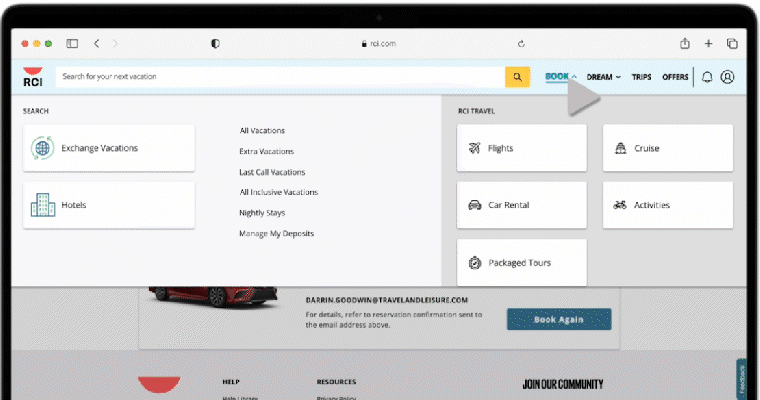The image size is (760, 400).
Task: Collapse the BOOK dropdown menu
Action: tap(561, 77)
